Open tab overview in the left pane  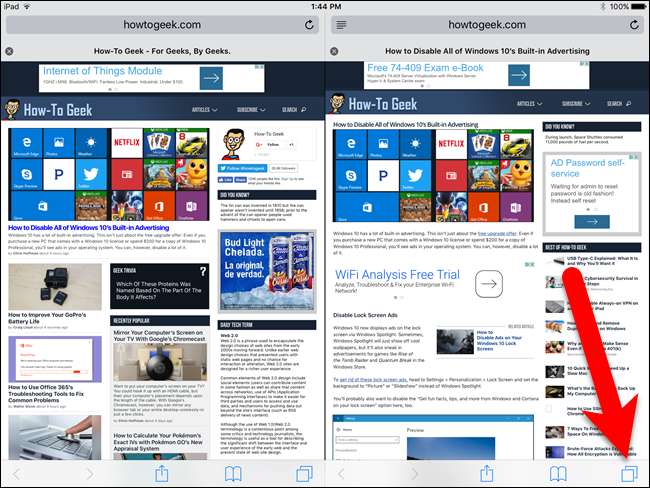[305, 473]
